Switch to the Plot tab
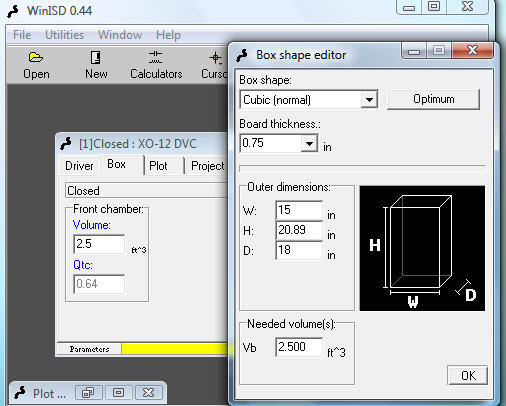 pyautogui.click(x=159, y=166)
